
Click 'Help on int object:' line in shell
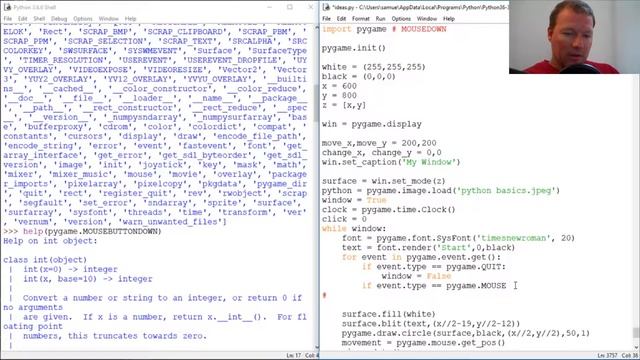[x=50, y=241]
